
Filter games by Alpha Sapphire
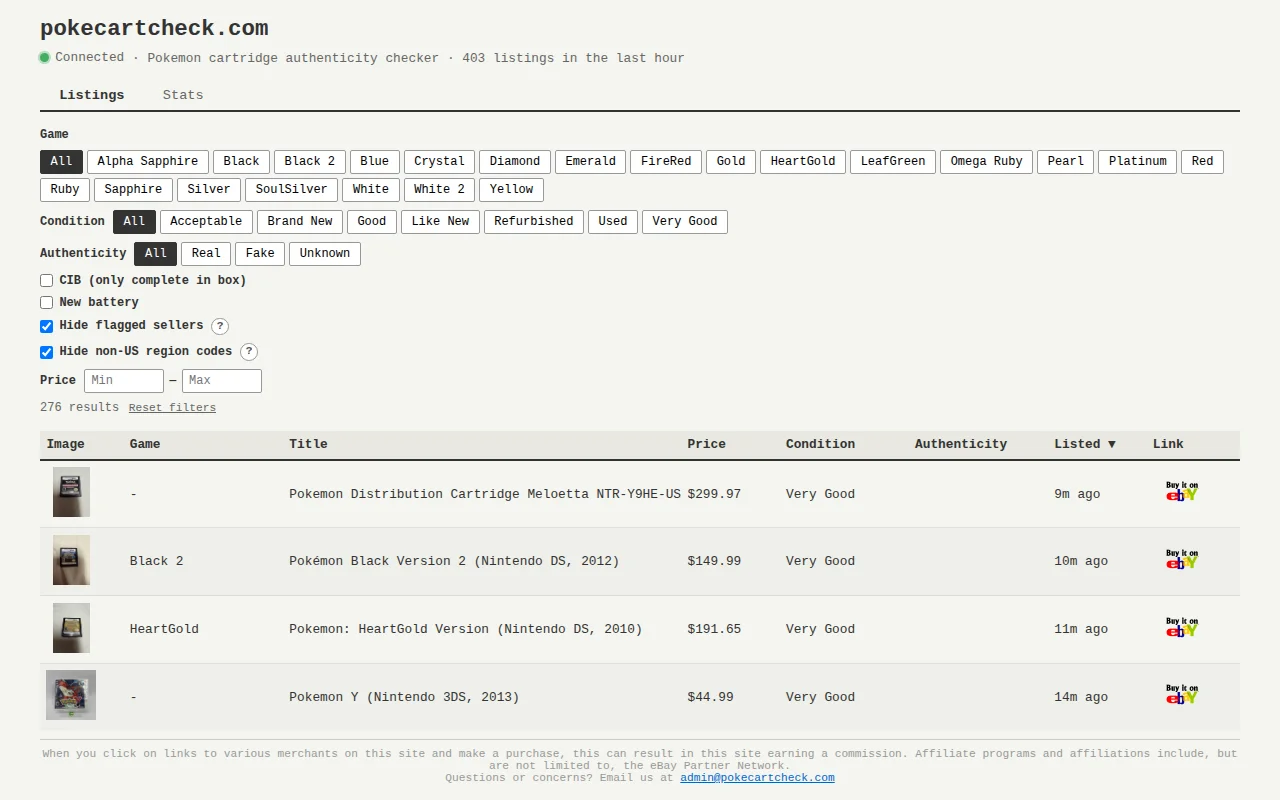click(148, 162)
